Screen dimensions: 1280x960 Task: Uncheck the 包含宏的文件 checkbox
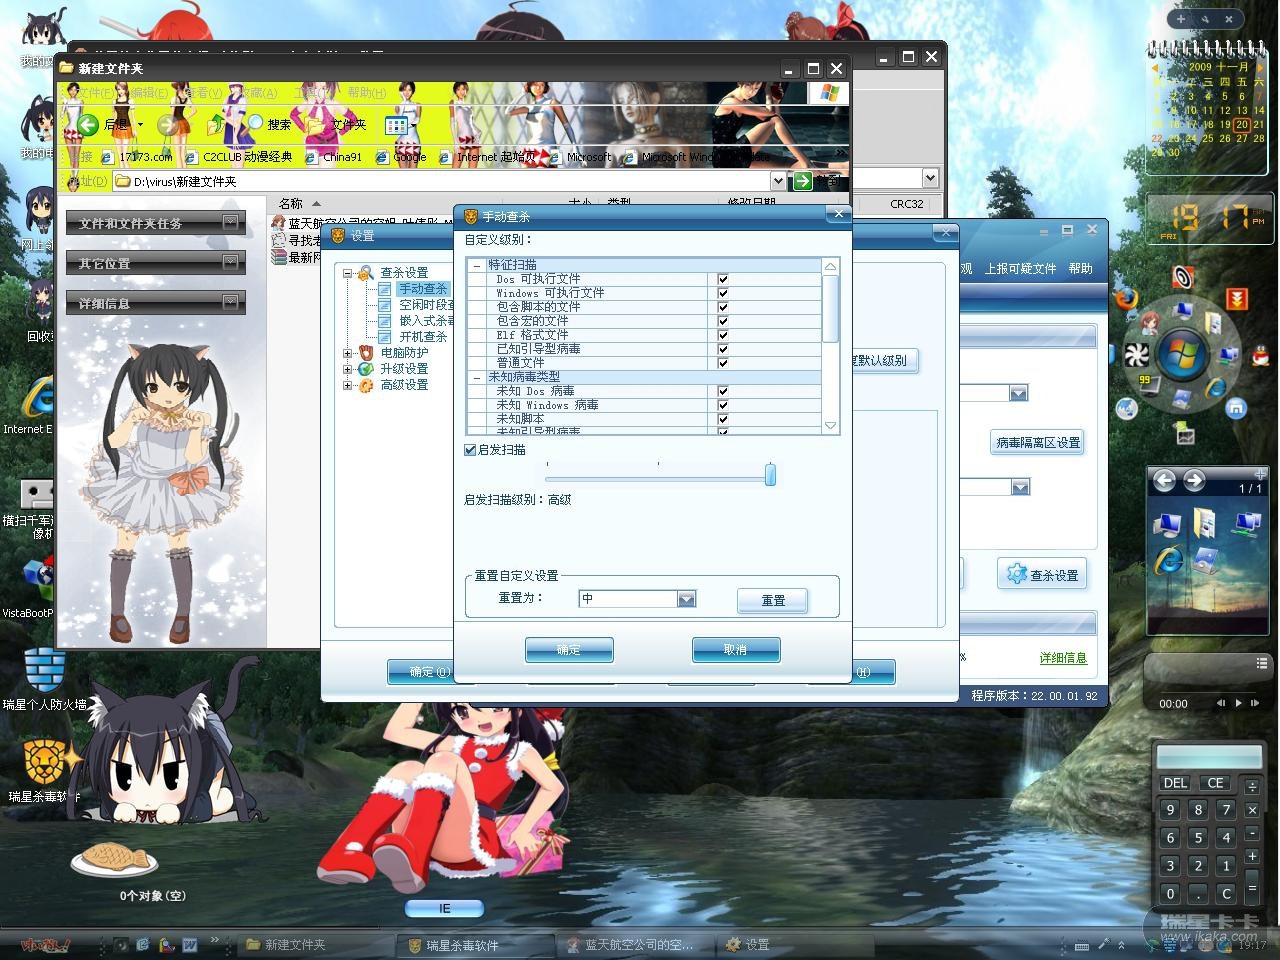723,322
